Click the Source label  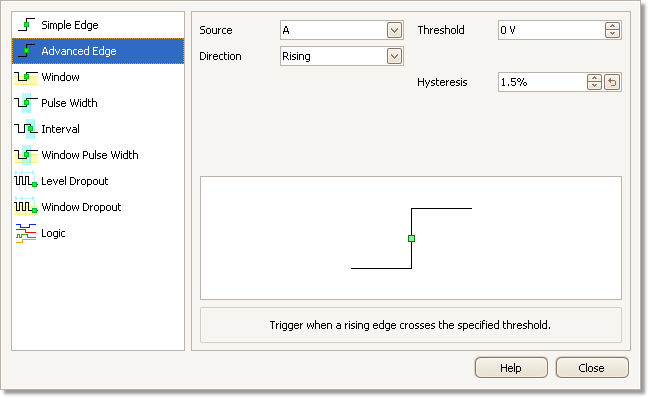[x=216, y=30]
